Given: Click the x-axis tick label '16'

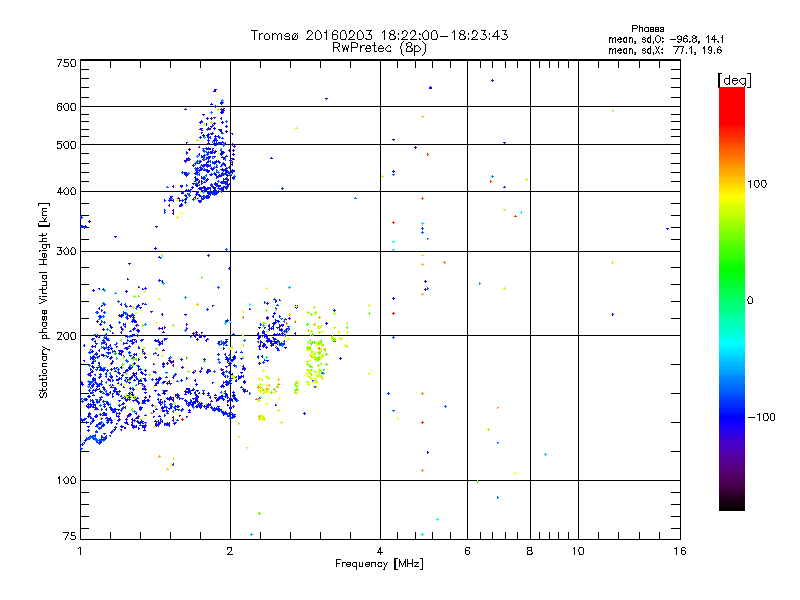Looking at the screenshot, I should [x=680, y=551].
